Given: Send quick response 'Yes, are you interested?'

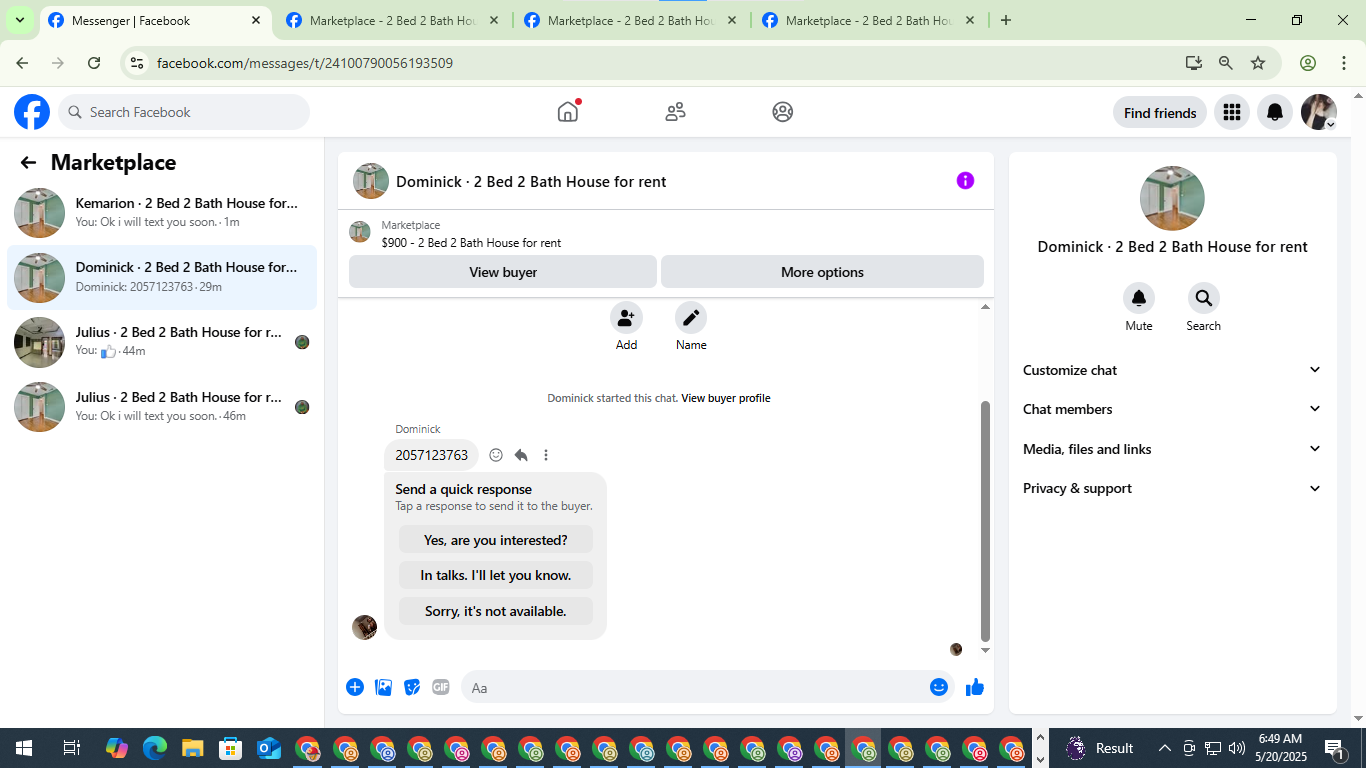Looking at the screenshot, I should 495,540.
